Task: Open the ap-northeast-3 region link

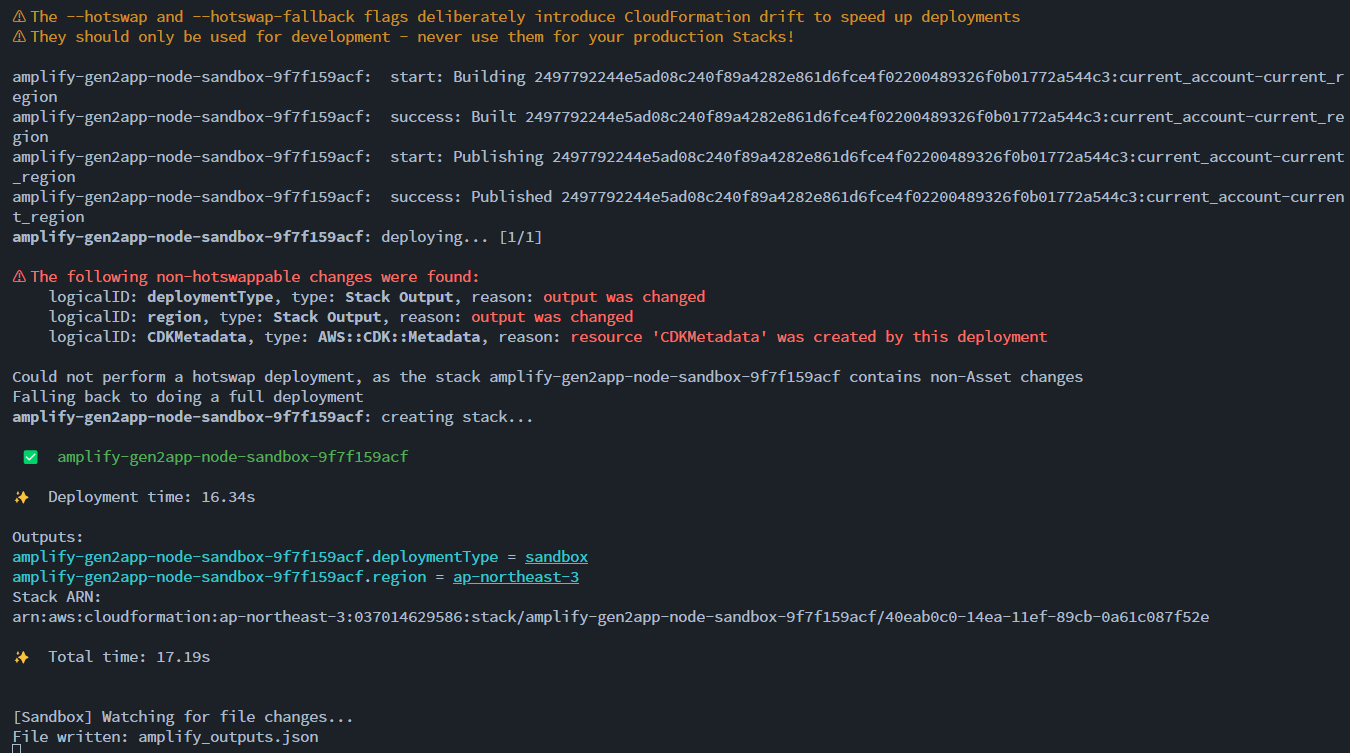Action: [516, 576]
